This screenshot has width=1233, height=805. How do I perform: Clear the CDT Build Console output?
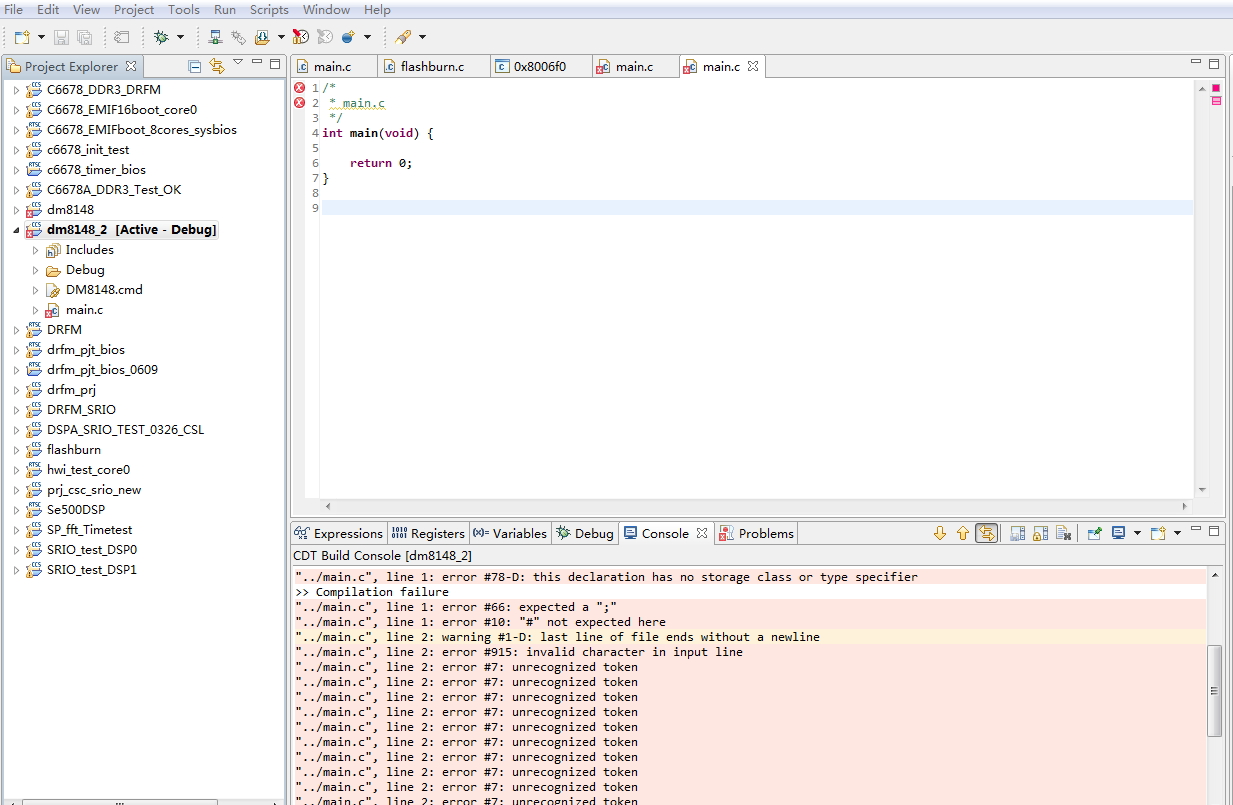tap(1063, 533)
